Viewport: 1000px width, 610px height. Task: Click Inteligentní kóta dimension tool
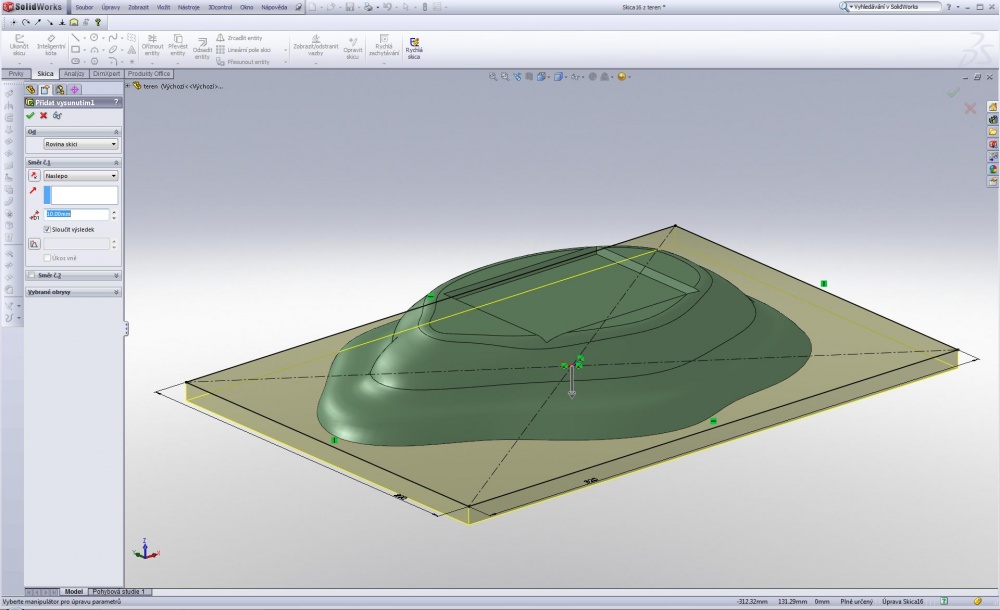click(x=51, y=46)
